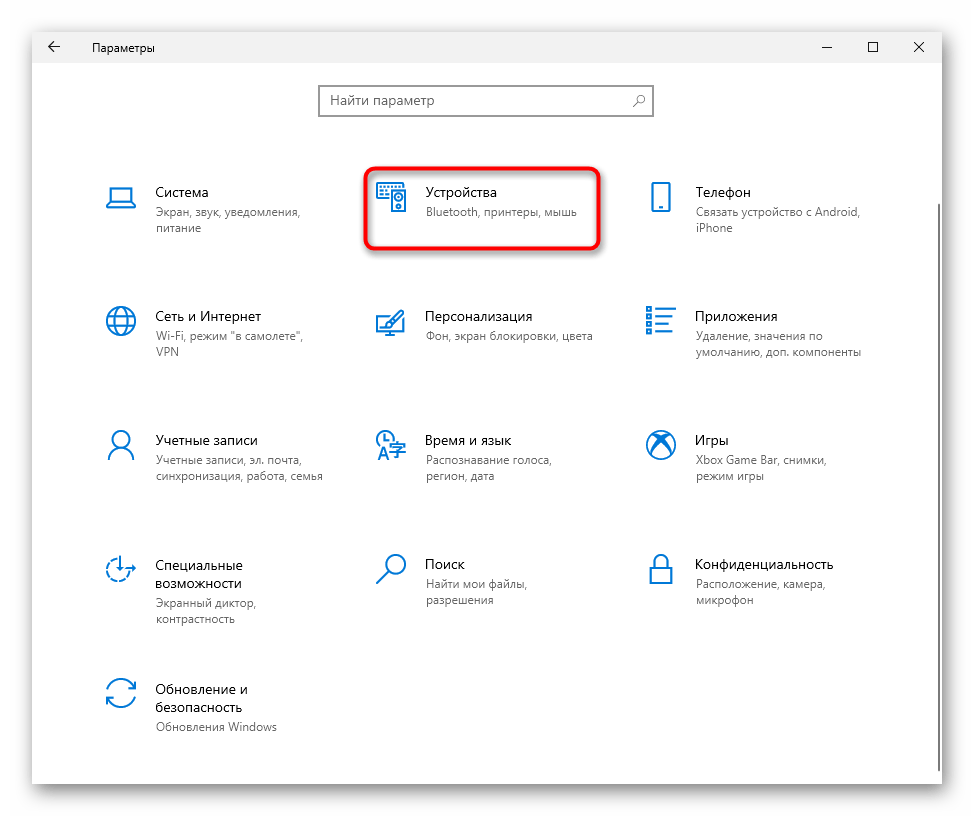Image resolution: width=974 pixels, height=816 pixels.
Task: Select the Поиск magnifier category icon
Action: pos(390,569)
